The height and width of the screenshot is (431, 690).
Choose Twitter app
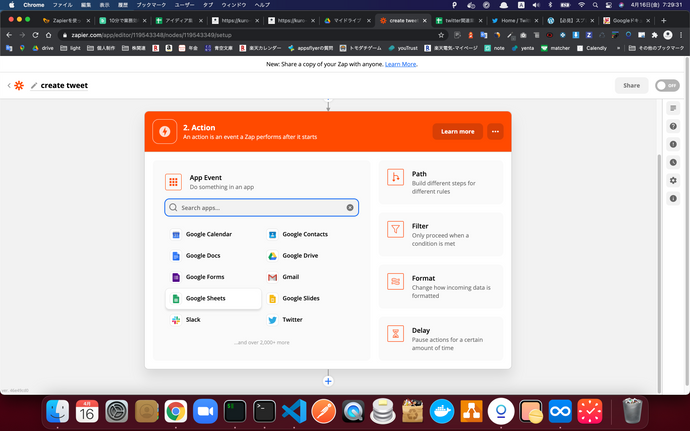pyautogui.click(x=310, y=320)
